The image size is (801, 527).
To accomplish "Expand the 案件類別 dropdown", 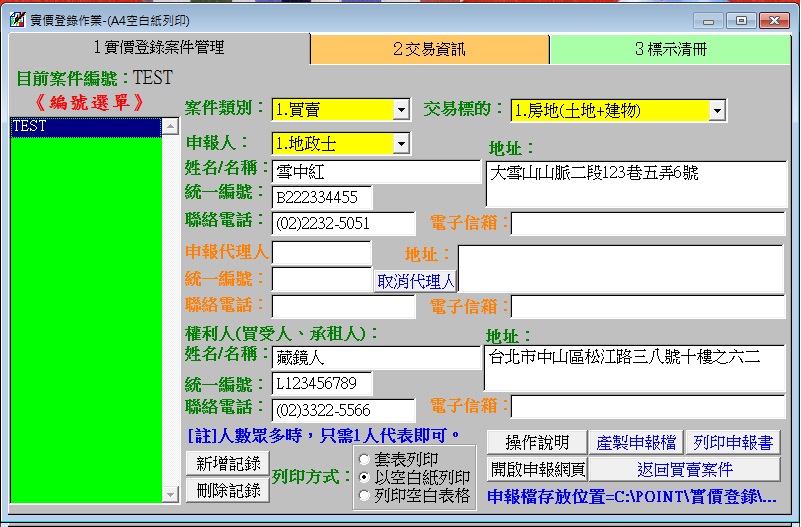I will [x=401, y=110].
